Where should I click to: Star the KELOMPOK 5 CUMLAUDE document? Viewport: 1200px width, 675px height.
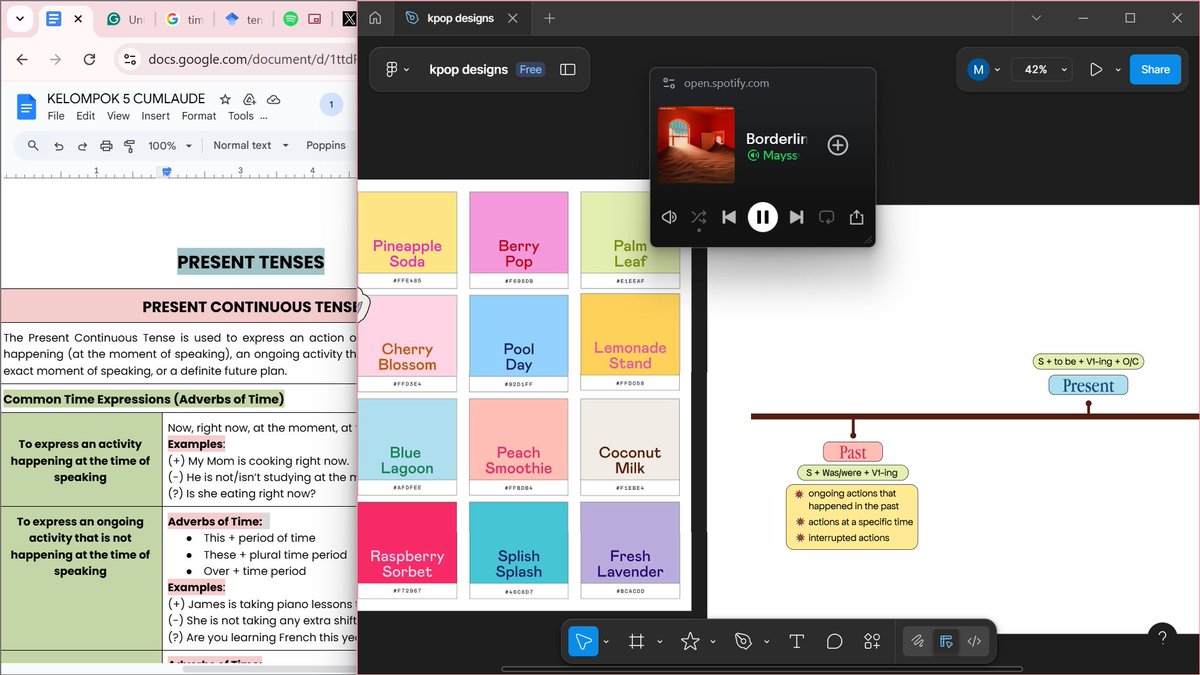click(225, 99)
